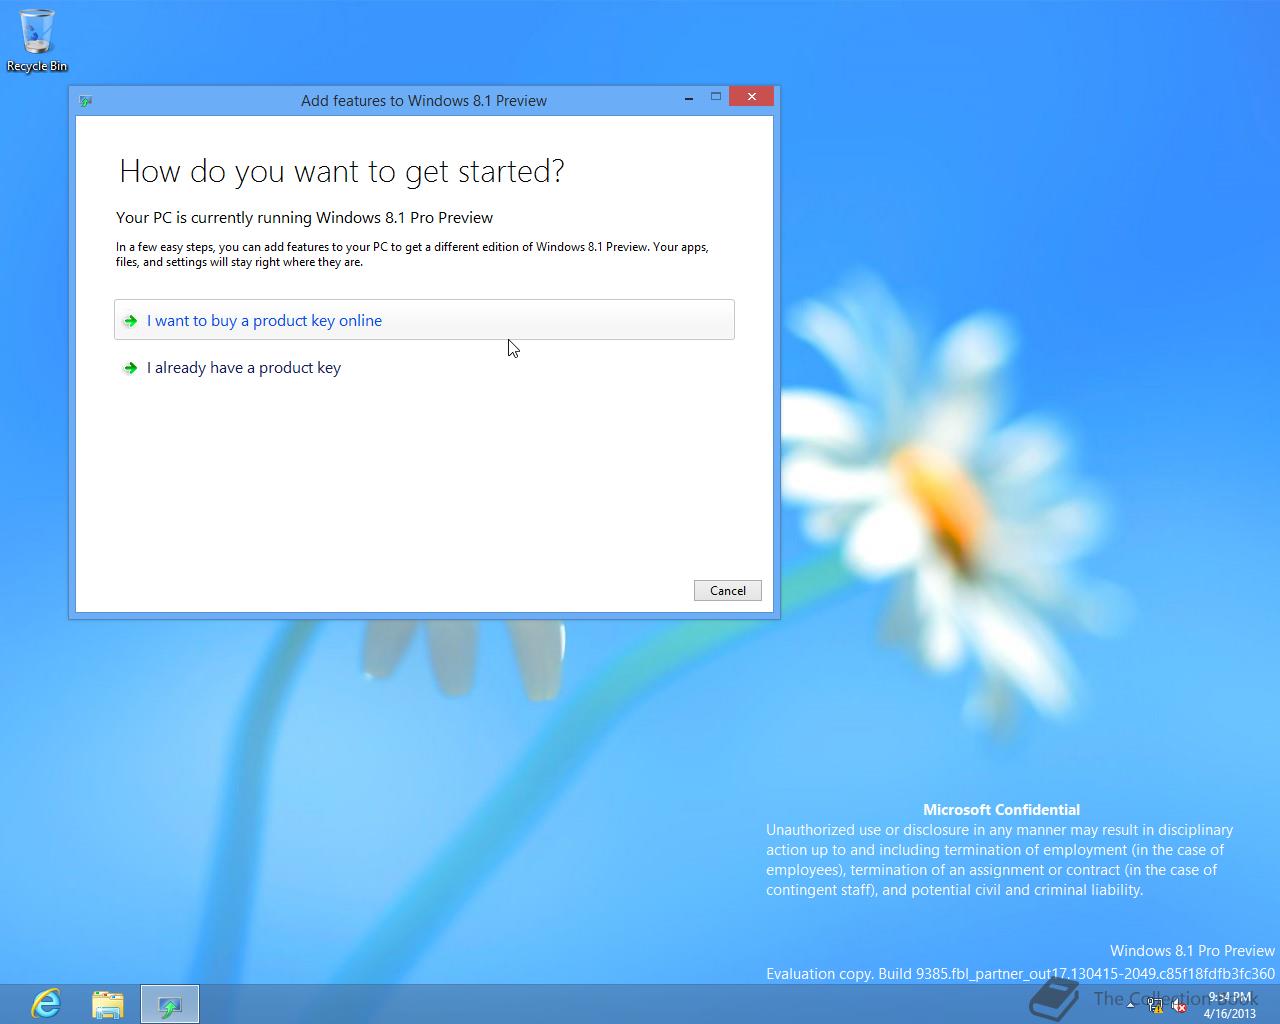Screen dimensions: 1280x1024
Task: Click 'Your PC is currently running Windows 8.1 Pro Preview'
Action: pos(304,217)
